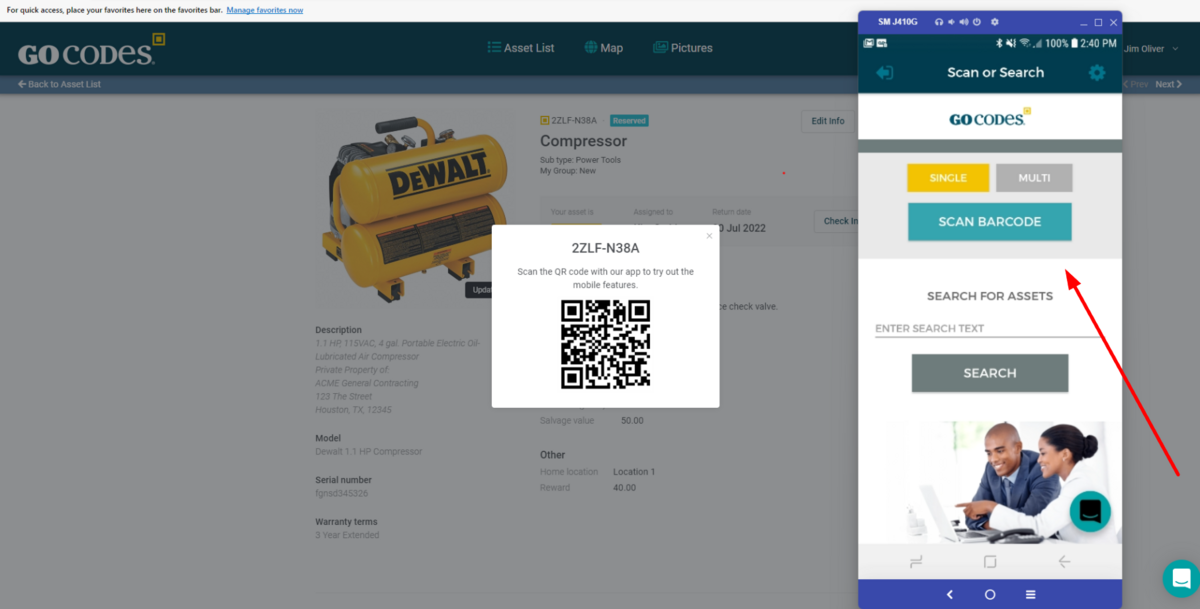Close the QR code popup
The image size is (1200, 609).
[709, 236]
